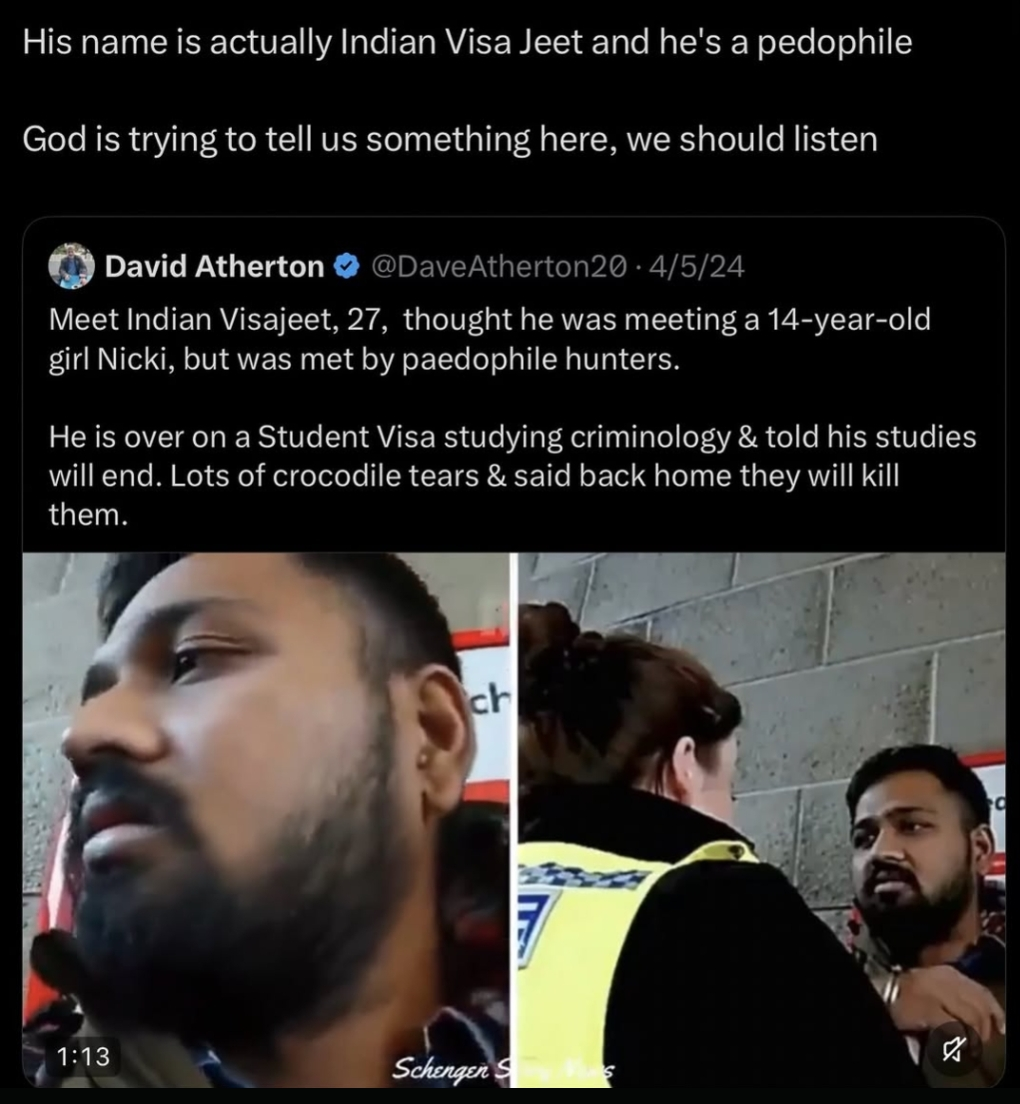The width and height of the screenshot is (1020, 1104).
Task: Unmute the video using the speaker icon
Action: 953,1050
